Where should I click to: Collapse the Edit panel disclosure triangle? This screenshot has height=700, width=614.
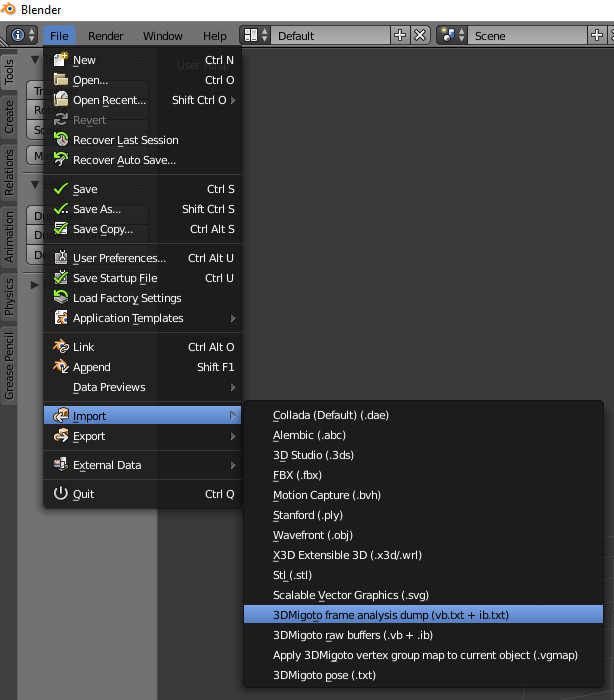pyautogui.click(x=35, y=184)
